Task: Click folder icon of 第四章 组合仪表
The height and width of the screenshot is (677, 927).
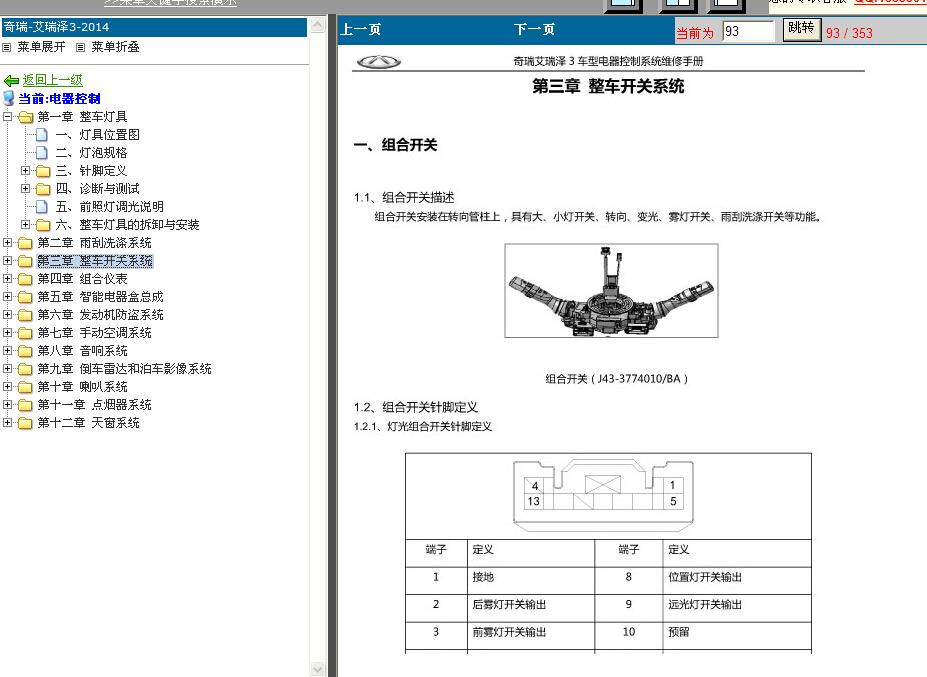Action: 25,279
